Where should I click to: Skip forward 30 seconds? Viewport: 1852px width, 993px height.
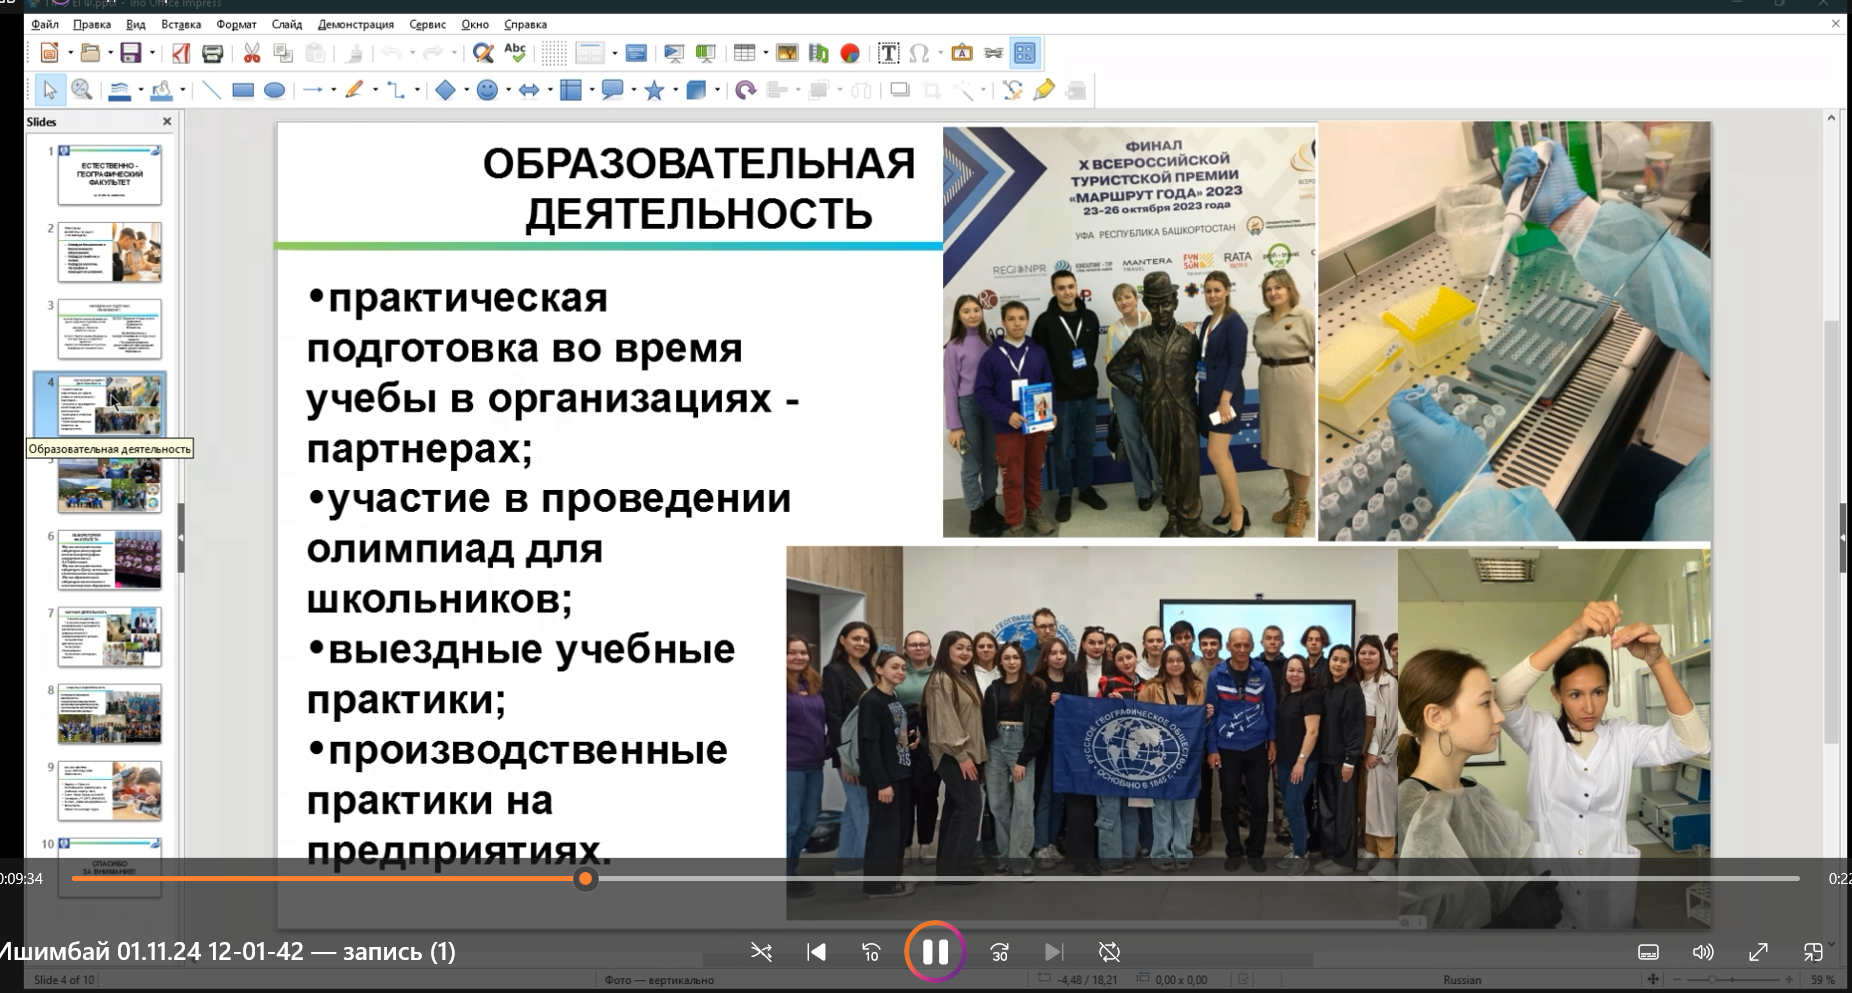(999, 952)
